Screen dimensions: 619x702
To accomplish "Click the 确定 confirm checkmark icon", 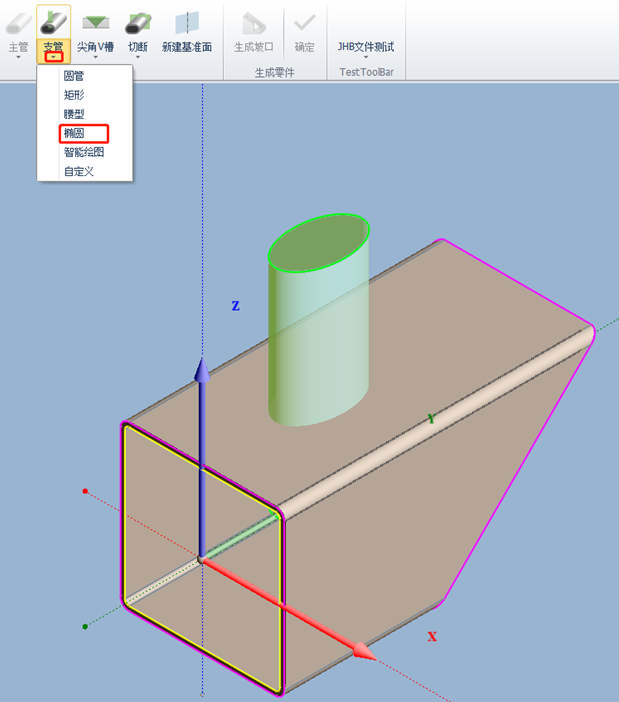I will coord(304,22).
